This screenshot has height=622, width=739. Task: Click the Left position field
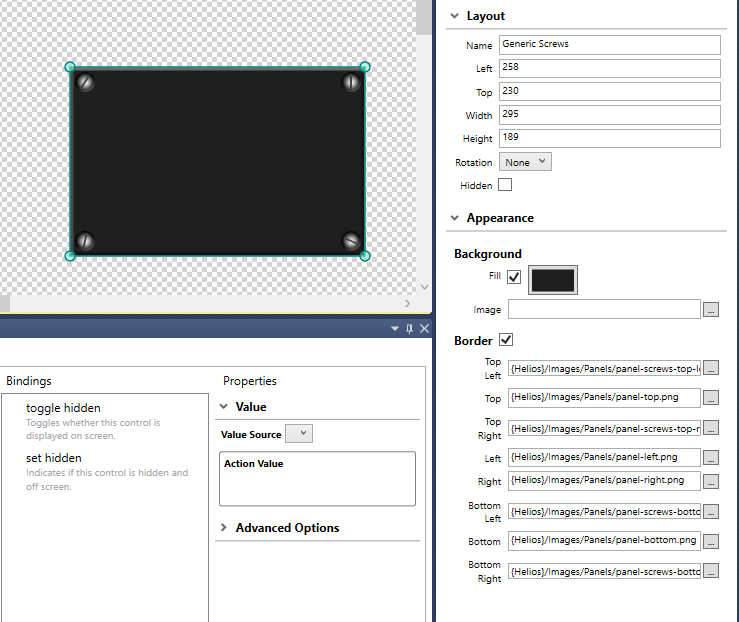point(609,67)
